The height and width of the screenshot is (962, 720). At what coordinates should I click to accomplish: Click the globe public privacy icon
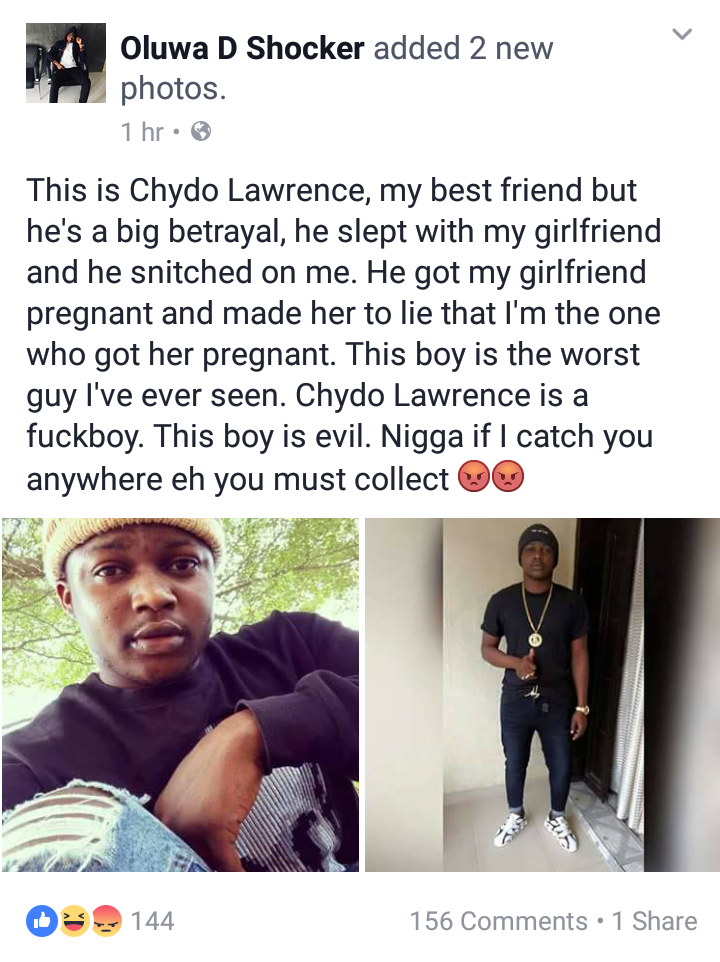tap(201, 131)
